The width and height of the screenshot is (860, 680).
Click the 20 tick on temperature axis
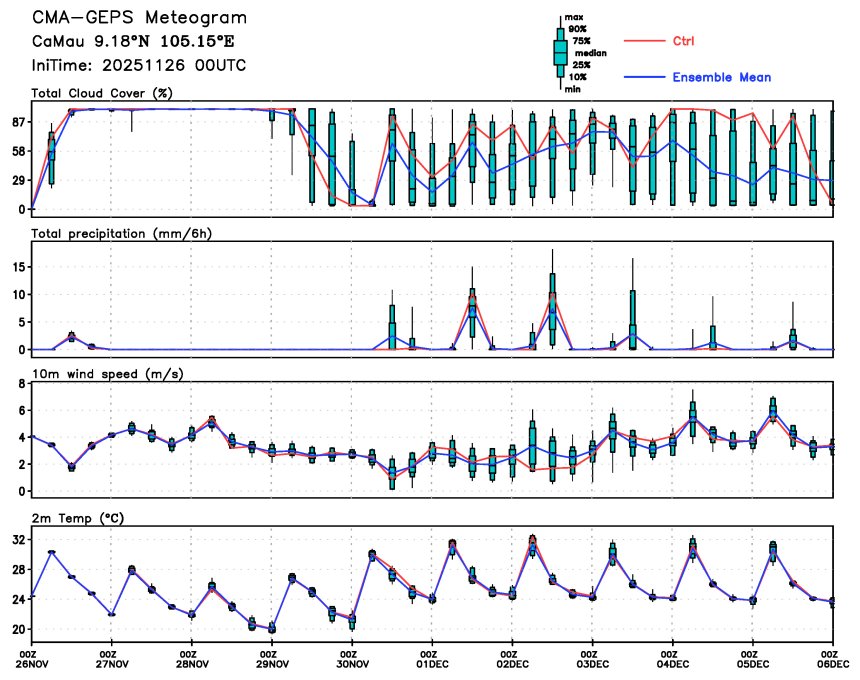[x=19, y=630]
